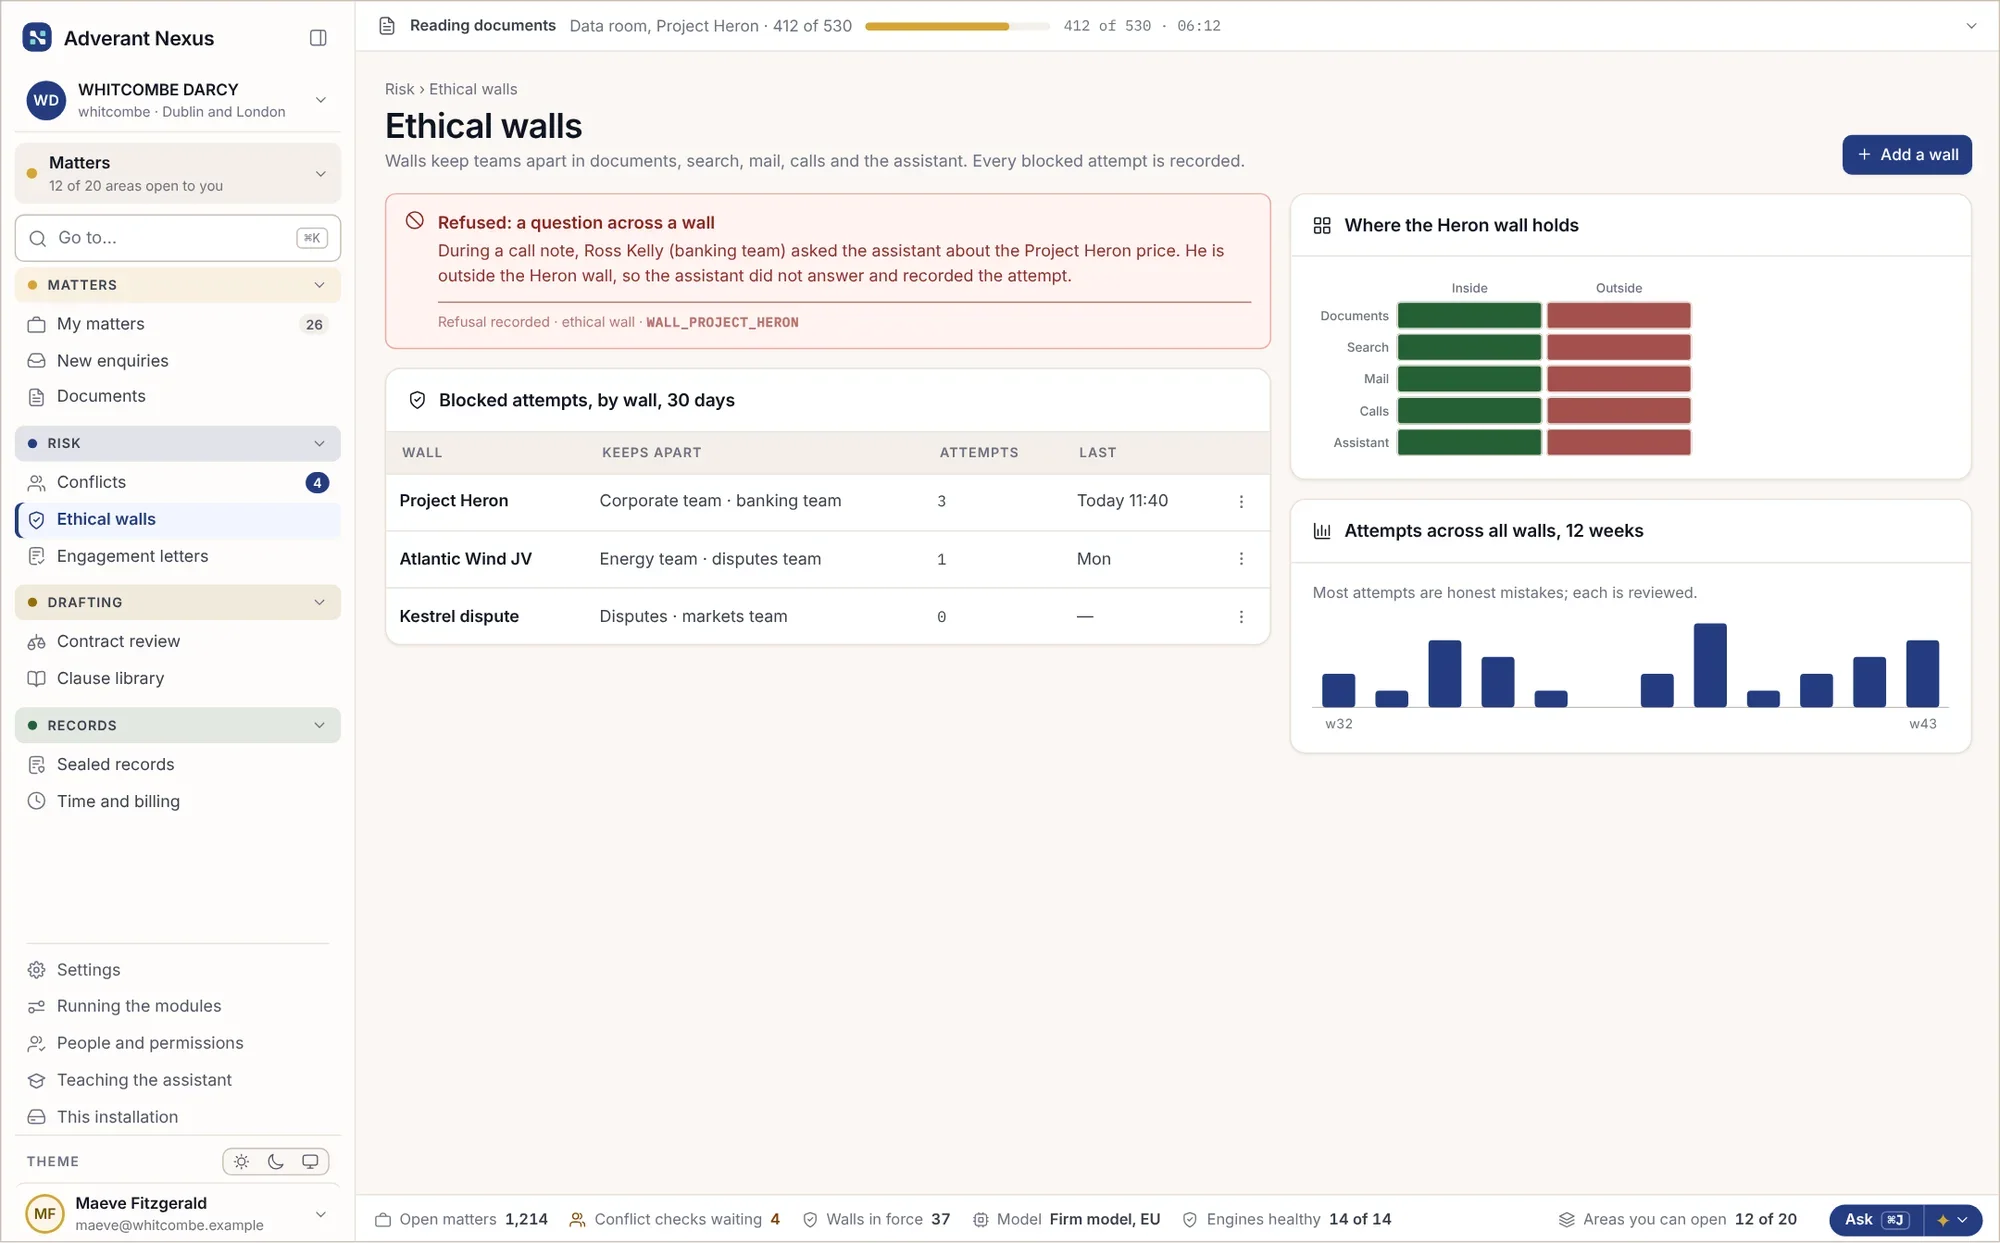The height and width of the screenshot is (1243, 2000).
Task: Select the system theme monitor icon
Action: coord(310,1161)
